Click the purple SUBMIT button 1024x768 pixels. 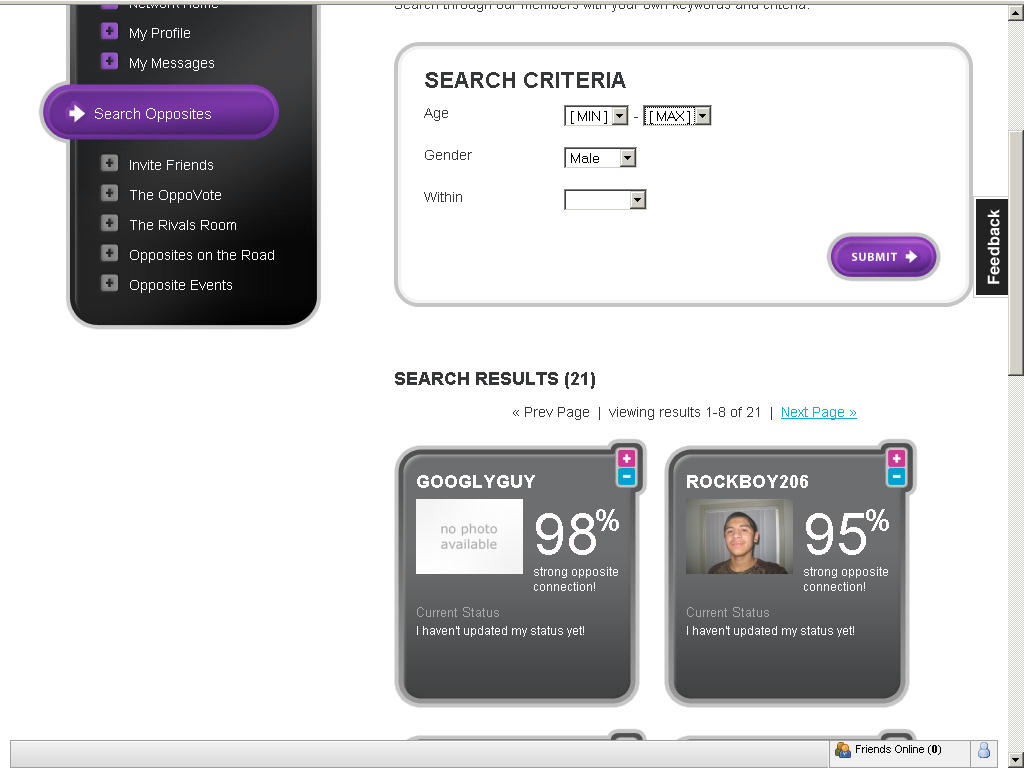pos(883,257)
